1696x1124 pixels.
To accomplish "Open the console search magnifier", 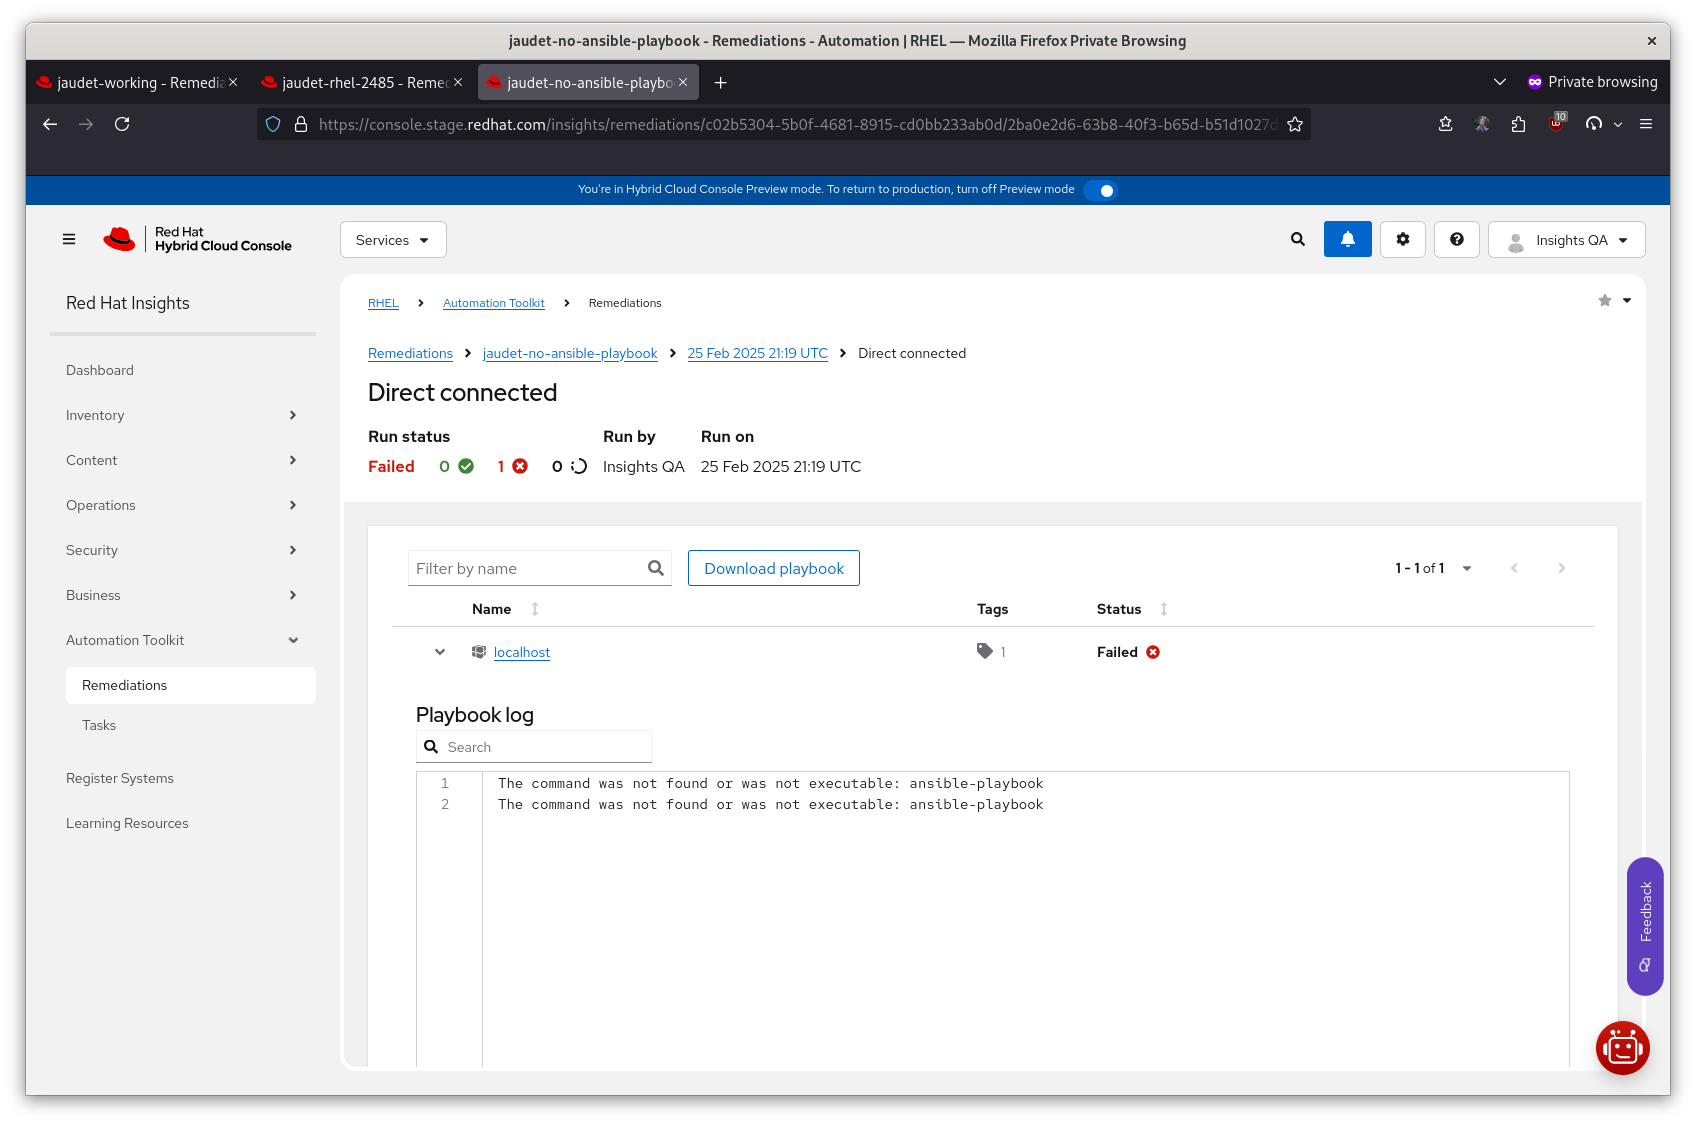I will click(x=1298, y=239).
